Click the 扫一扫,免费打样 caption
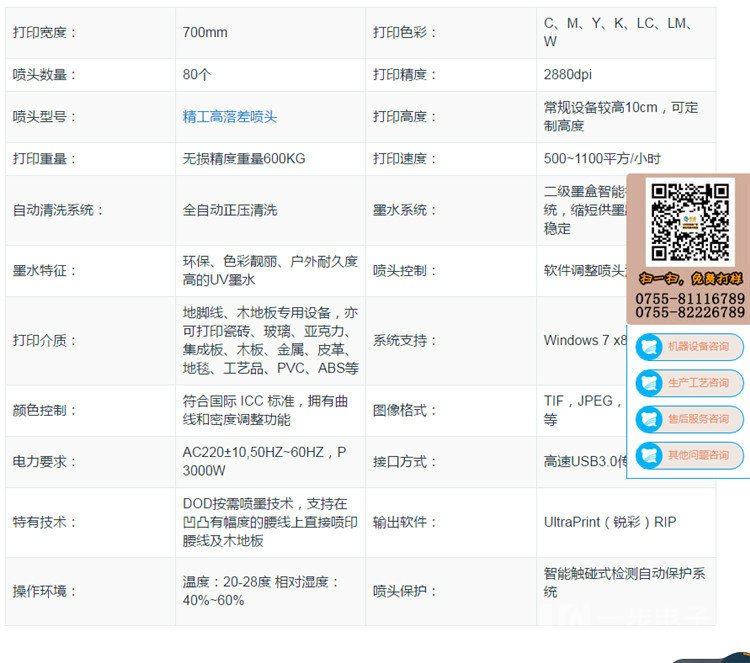 [689, 278]
